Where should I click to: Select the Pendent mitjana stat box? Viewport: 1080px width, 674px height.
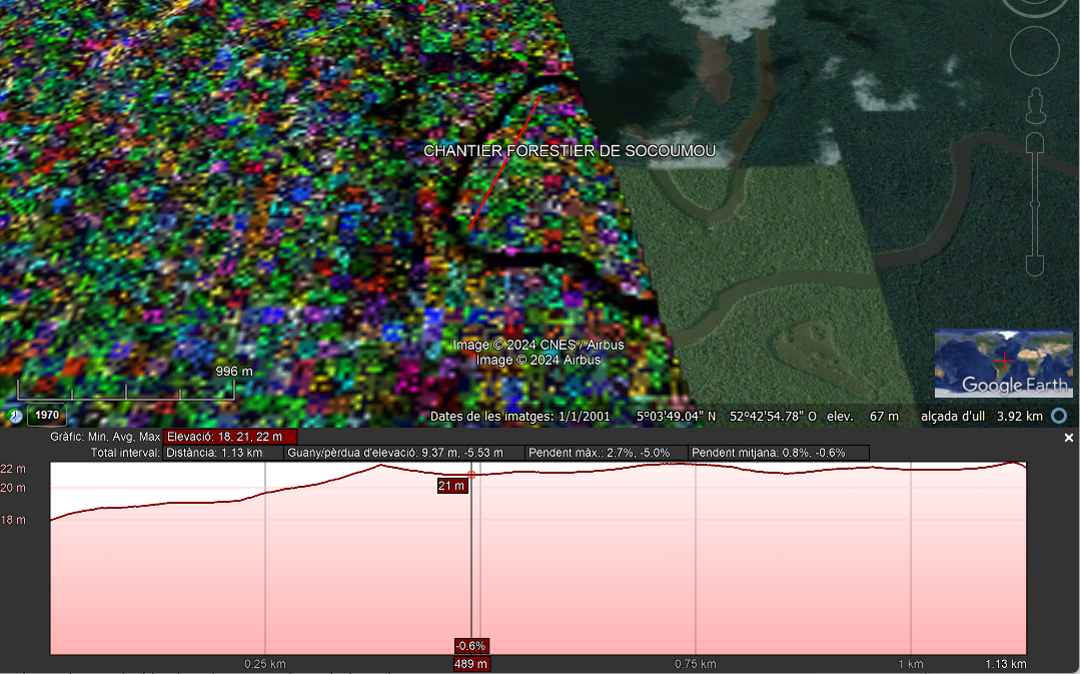click(x=768, y=453)
